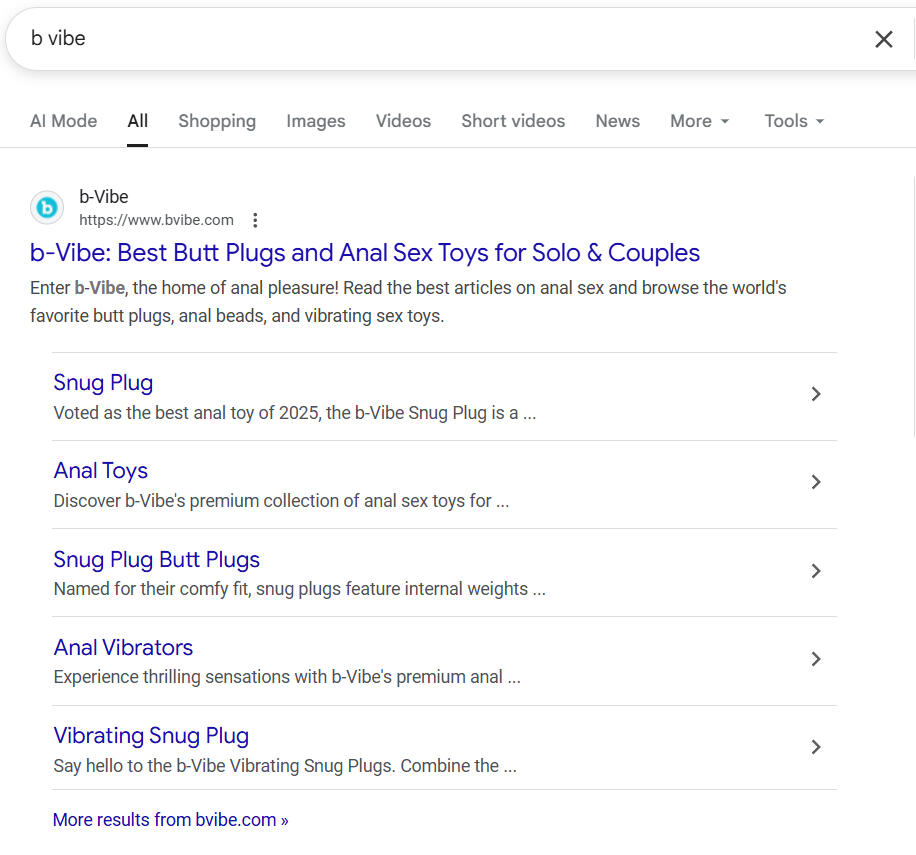Click the chevron arrow on the Anal Toys row
The image size is (916, 855).
[816, 482]
